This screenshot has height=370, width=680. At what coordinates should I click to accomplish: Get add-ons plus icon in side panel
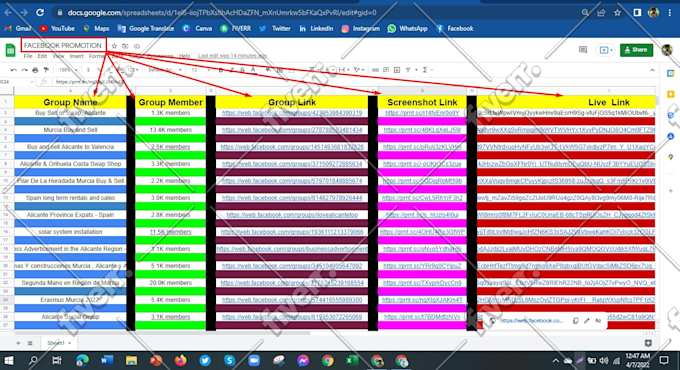(x=670, y=190)
